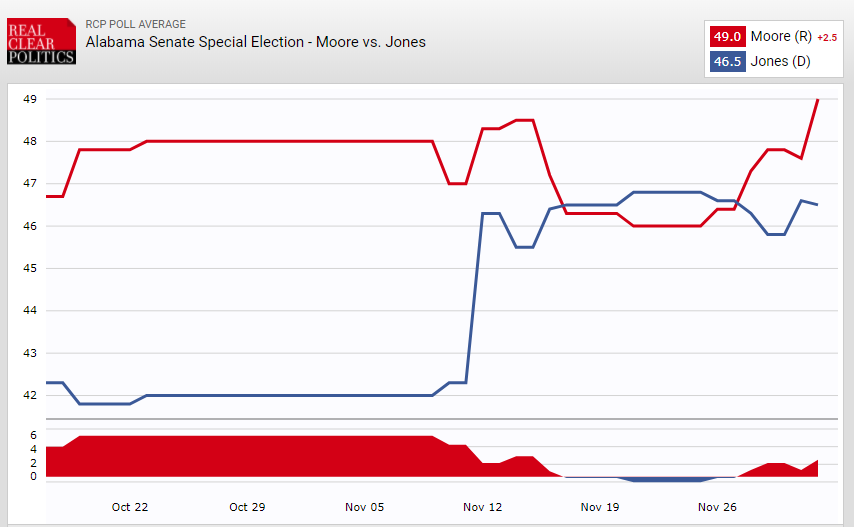
Task: Select the Jones (D) legend label
Action: tap(780, 62)
